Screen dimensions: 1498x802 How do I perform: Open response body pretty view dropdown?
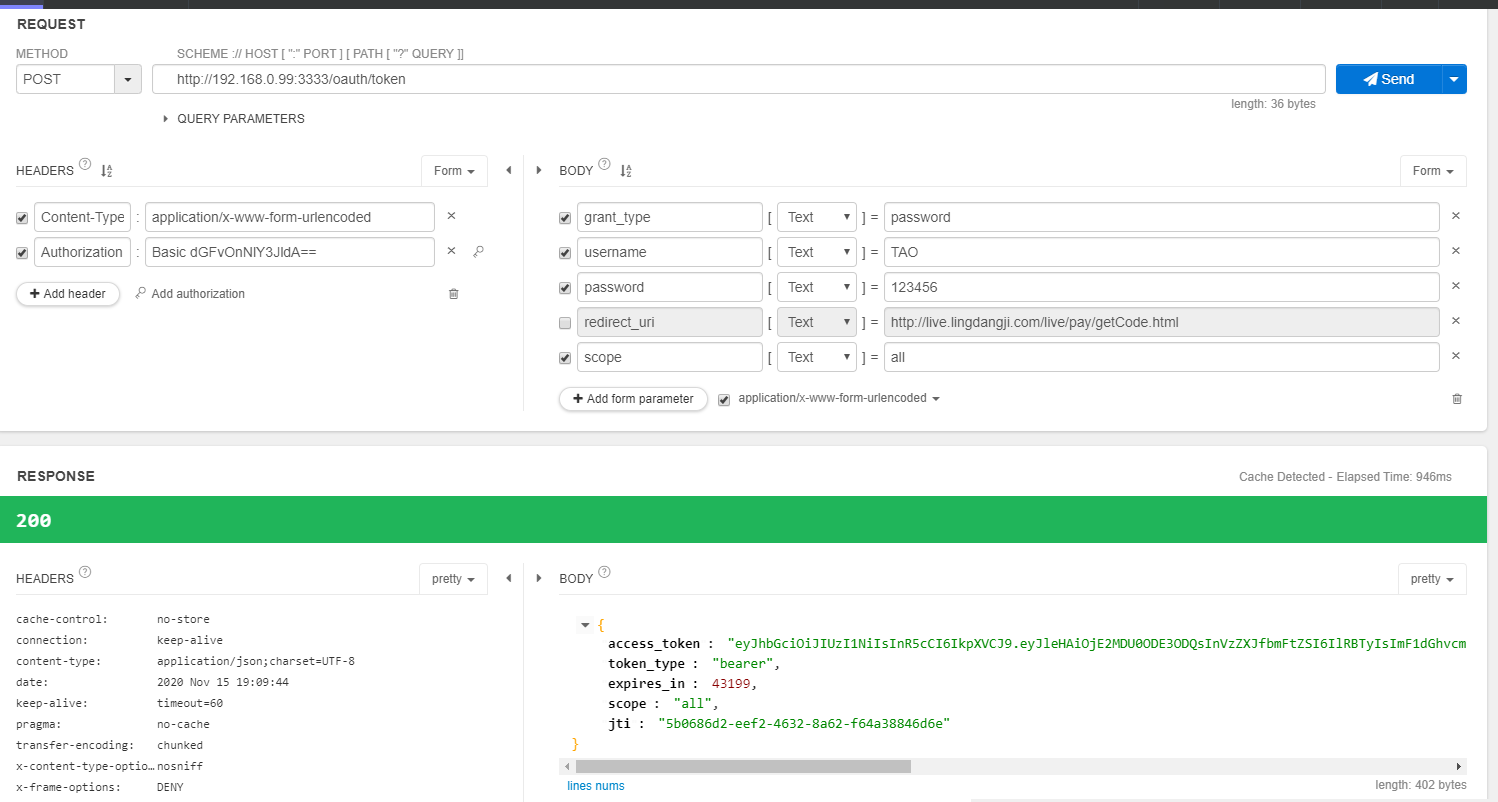1432,579
